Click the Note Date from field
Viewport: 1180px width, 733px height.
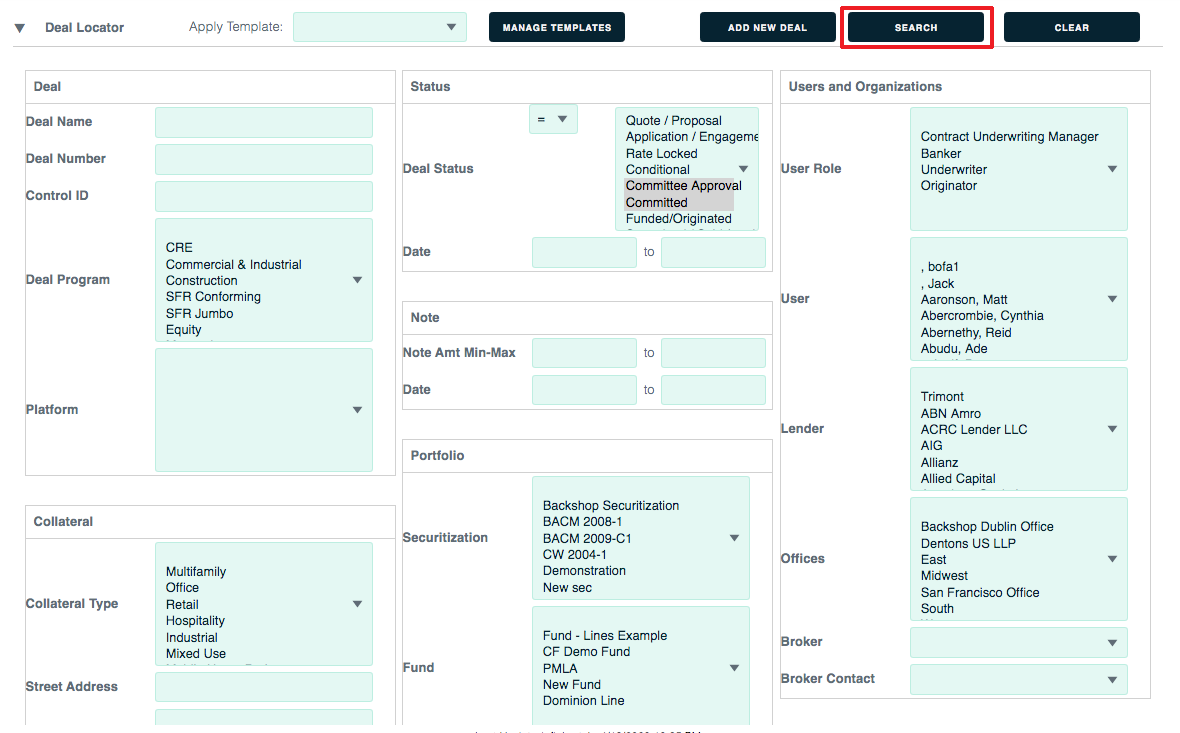(584, 390)
